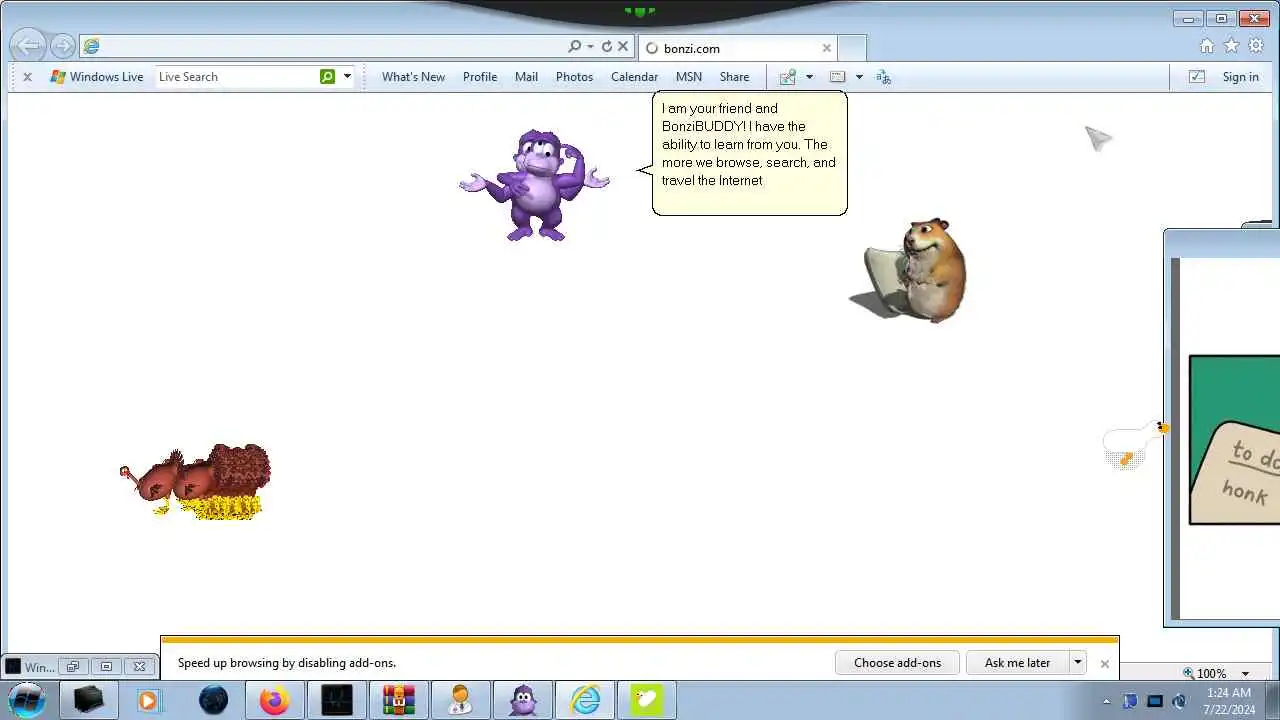The image size is (1280, 720).
Task: Open a new tab beside bonzi.com
Action: (x=852, y=48)
